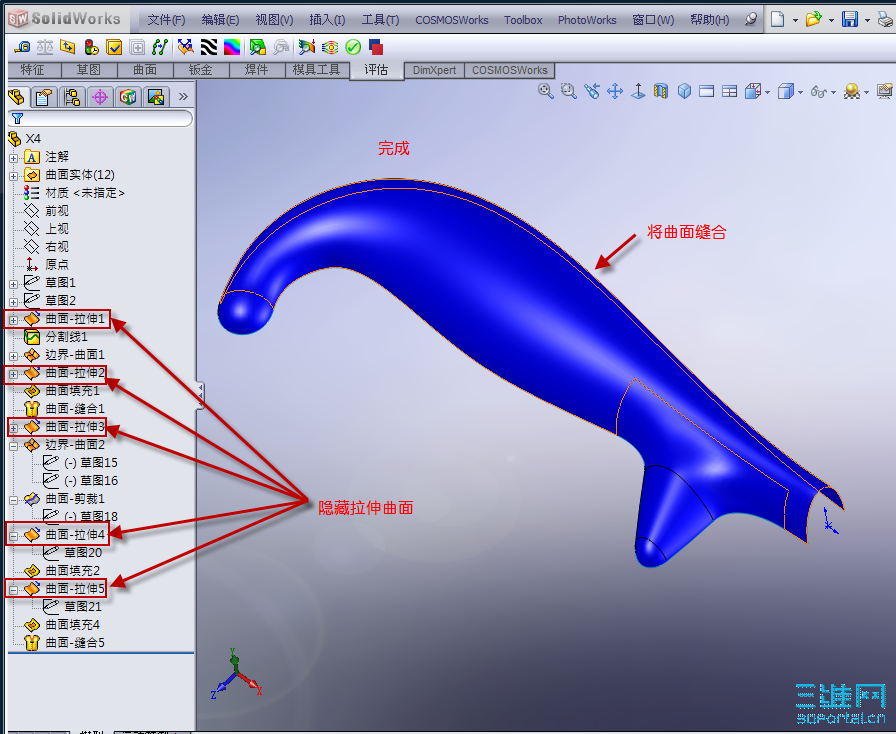Open the 插入(I) menu
Image resolution: width=896 pixels, height=734 pixels.
(x=327, y=20)
